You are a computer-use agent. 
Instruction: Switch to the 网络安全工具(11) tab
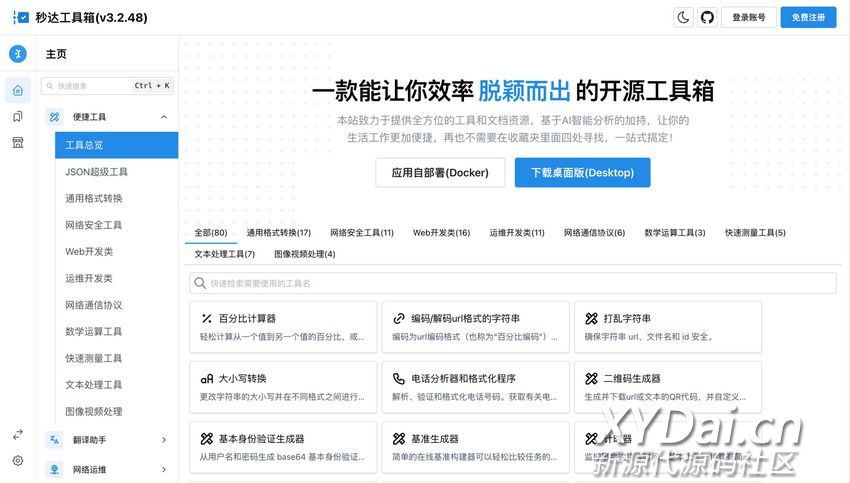[362, 233]
